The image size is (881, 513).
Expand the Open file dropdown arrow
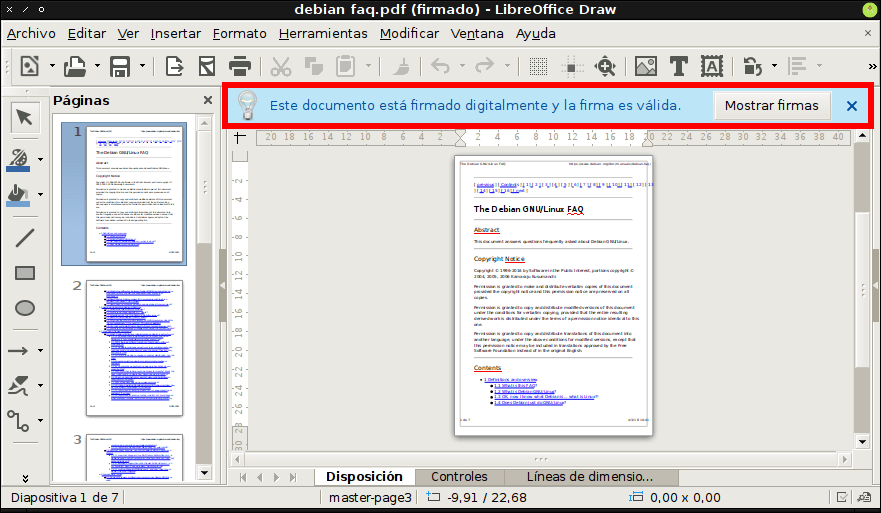click(x=97, y=66)
